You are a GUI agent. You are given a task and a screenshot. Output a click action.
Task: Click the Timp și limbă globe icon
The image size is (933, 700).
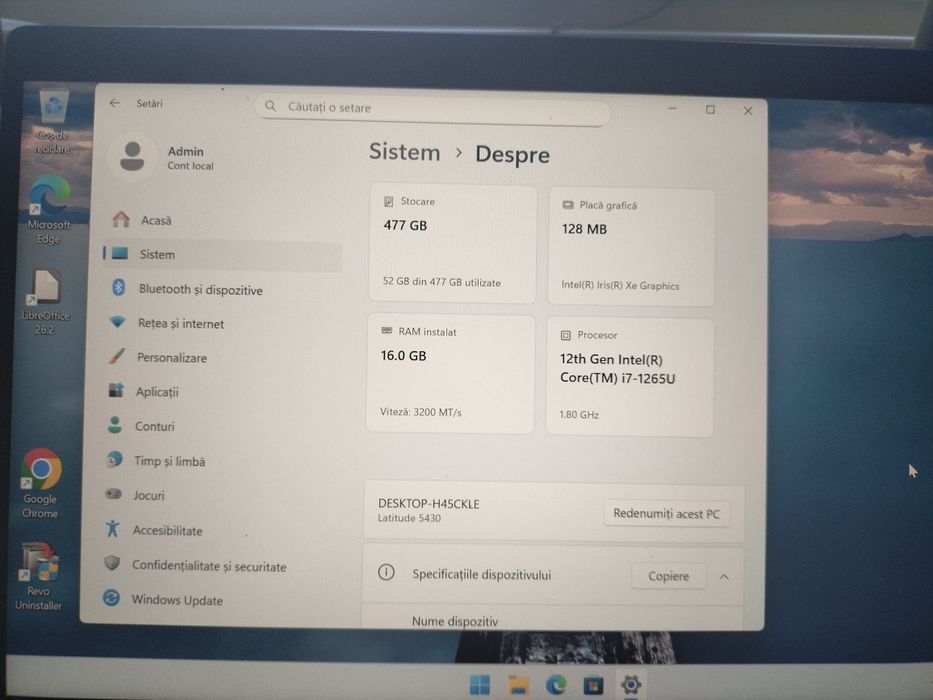coord(114,459)
